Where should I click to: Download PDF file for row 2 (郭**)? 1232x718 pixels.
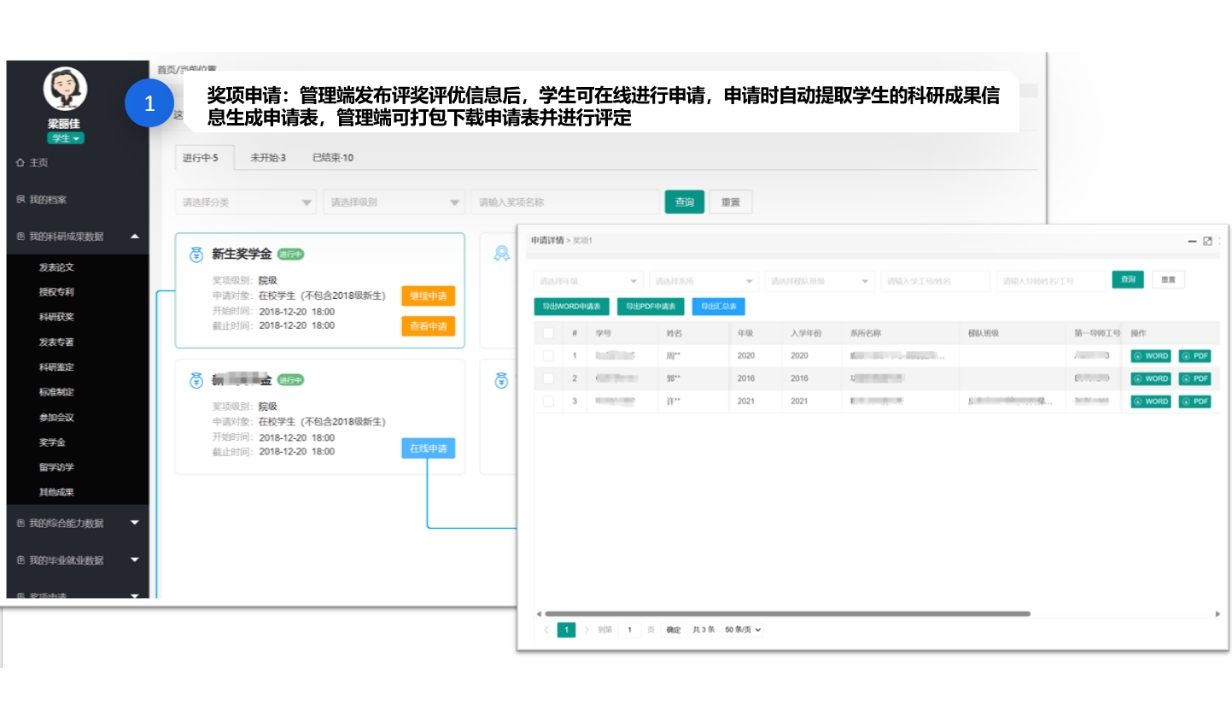tap(1195, 379)
